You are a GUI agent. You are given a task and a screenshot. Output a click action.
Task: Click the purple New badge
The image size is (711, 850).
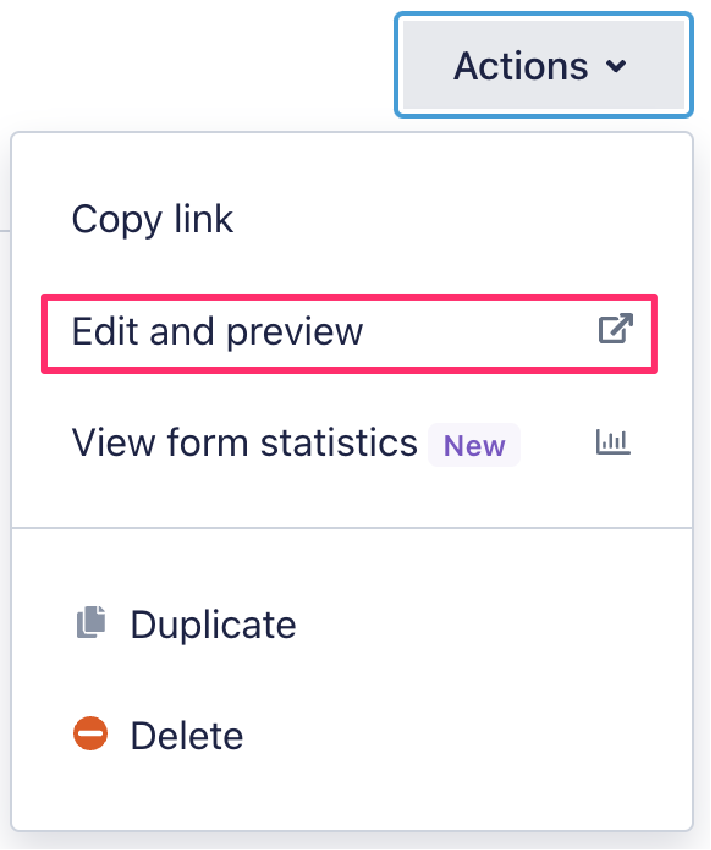pyautogui.click(x=474, y=445)
